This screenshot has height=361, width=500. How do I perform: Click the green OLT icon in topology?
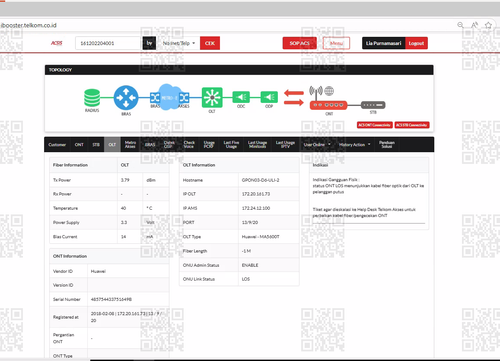(212, 97)
